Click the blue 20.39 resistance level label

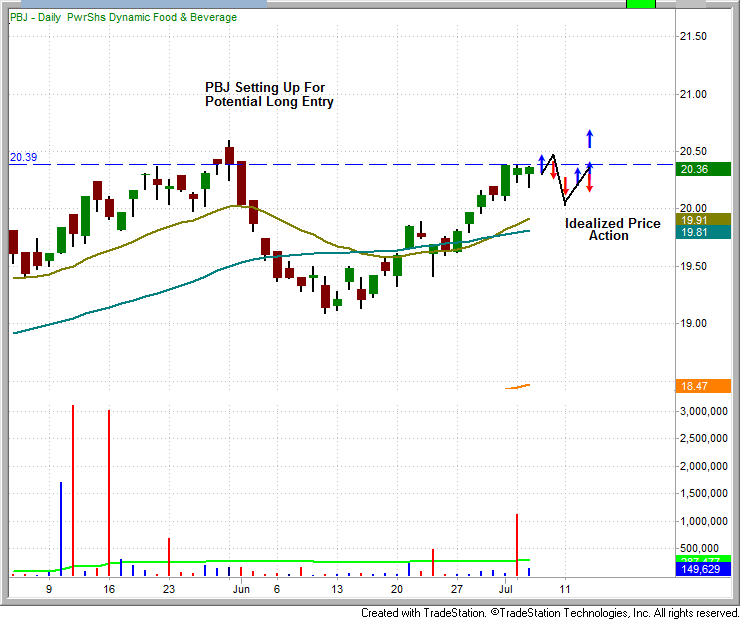tap(24, 157)
